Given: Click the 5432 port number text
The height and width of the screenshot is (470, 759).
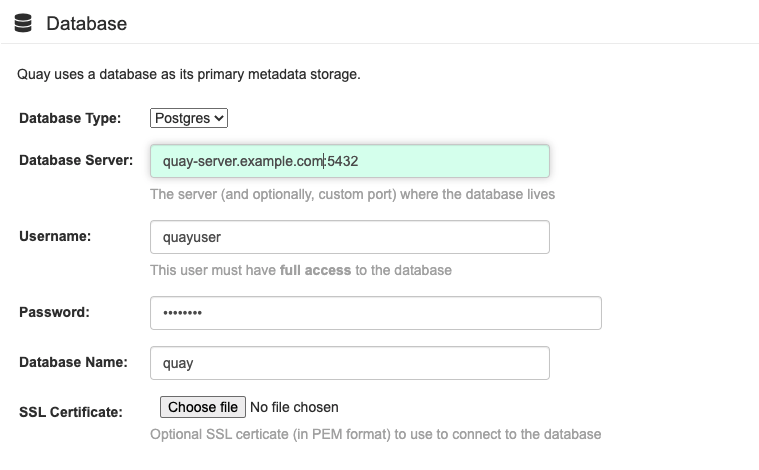Looking at the screenshot, I should [x=343, y=161].
